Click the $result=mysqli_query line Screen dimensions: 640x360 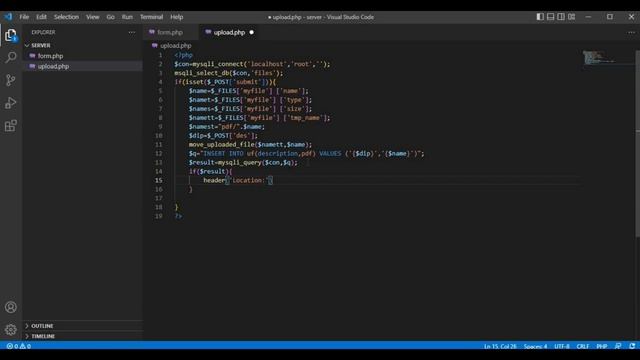coord(243,162)
